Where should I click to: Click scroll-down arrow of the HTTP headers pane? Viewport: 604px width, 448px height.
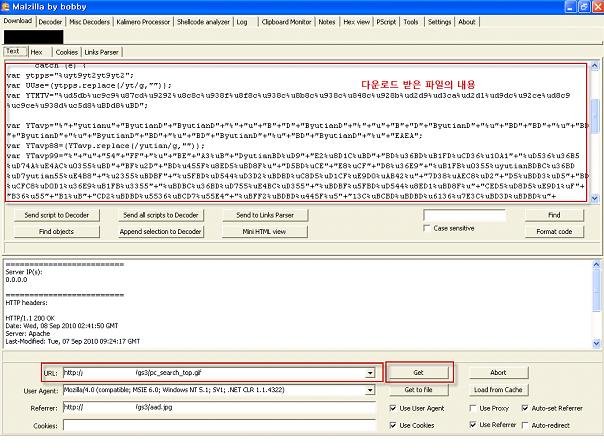(596, 343)
